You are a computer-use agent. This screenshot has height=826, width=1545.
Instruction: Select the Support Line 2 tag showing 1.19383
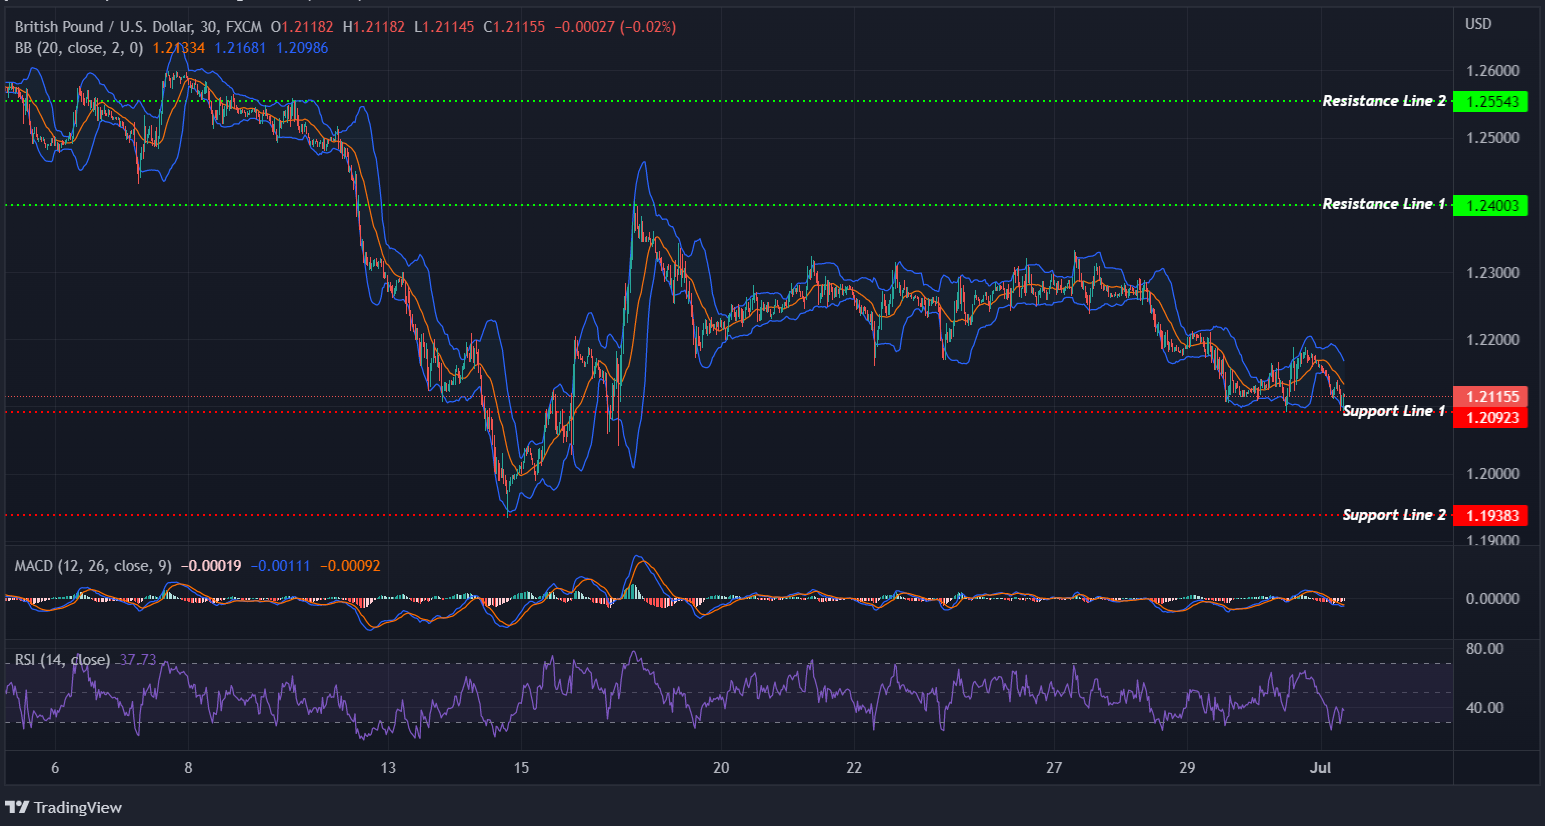click(x=1491, y=515)
